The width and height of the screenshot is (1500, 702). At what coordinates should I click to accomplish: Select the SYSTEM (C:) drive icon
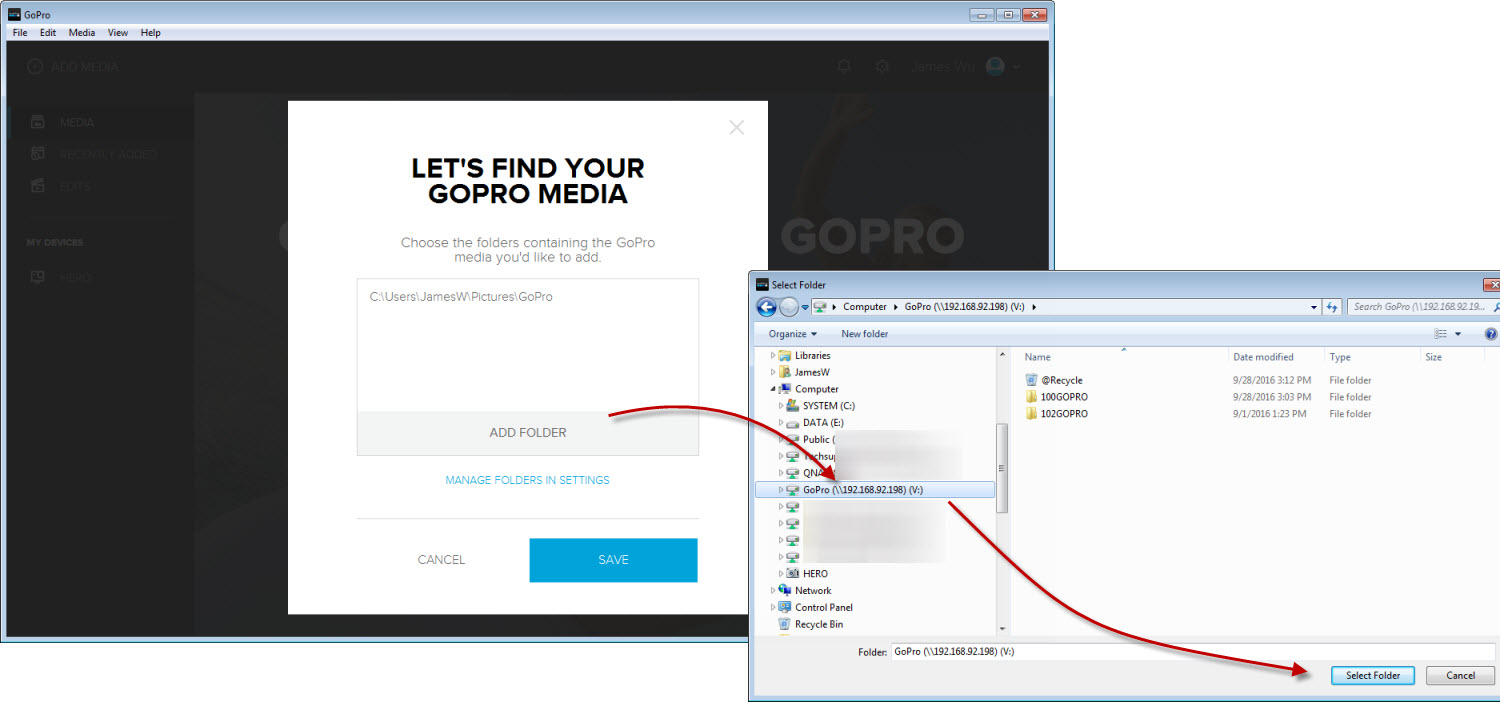pyautogui.click(x=793, y=406)
